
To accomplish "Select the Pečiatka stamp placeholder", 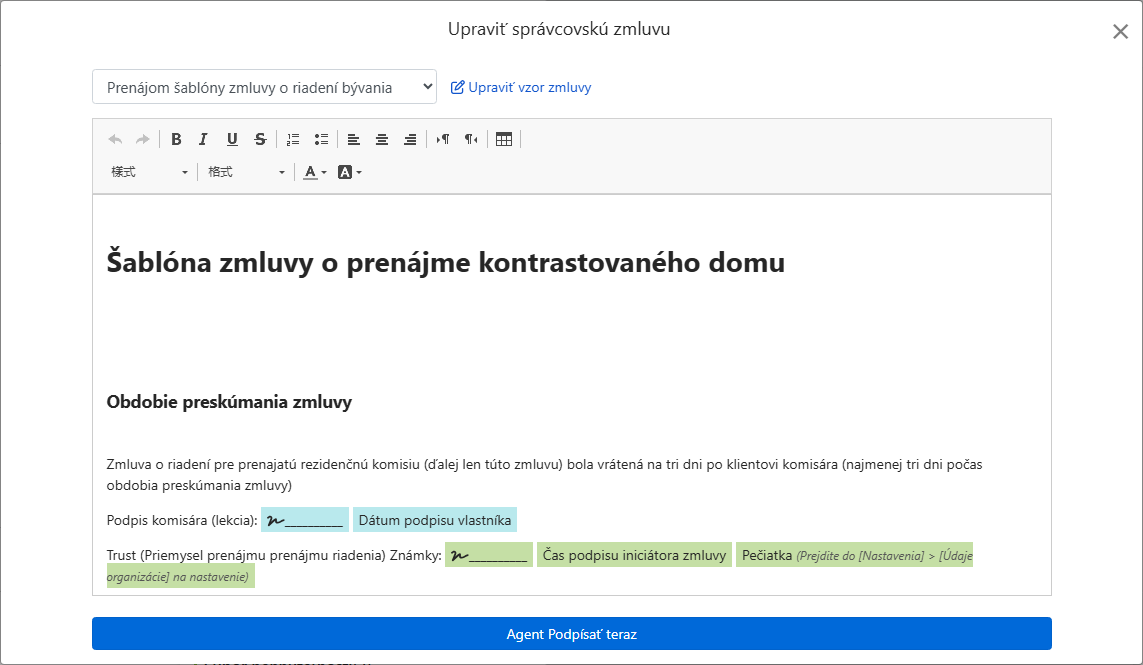I will (x=854, y=555).
